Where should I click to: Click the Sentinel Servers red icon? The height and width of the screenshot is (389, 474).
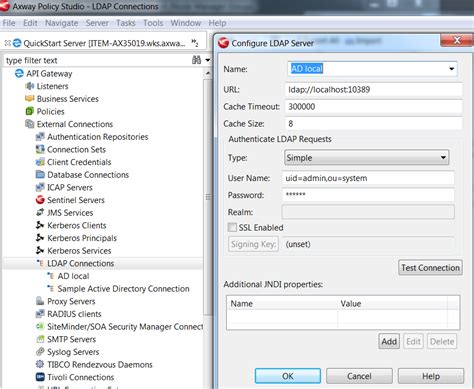[40, 200]
